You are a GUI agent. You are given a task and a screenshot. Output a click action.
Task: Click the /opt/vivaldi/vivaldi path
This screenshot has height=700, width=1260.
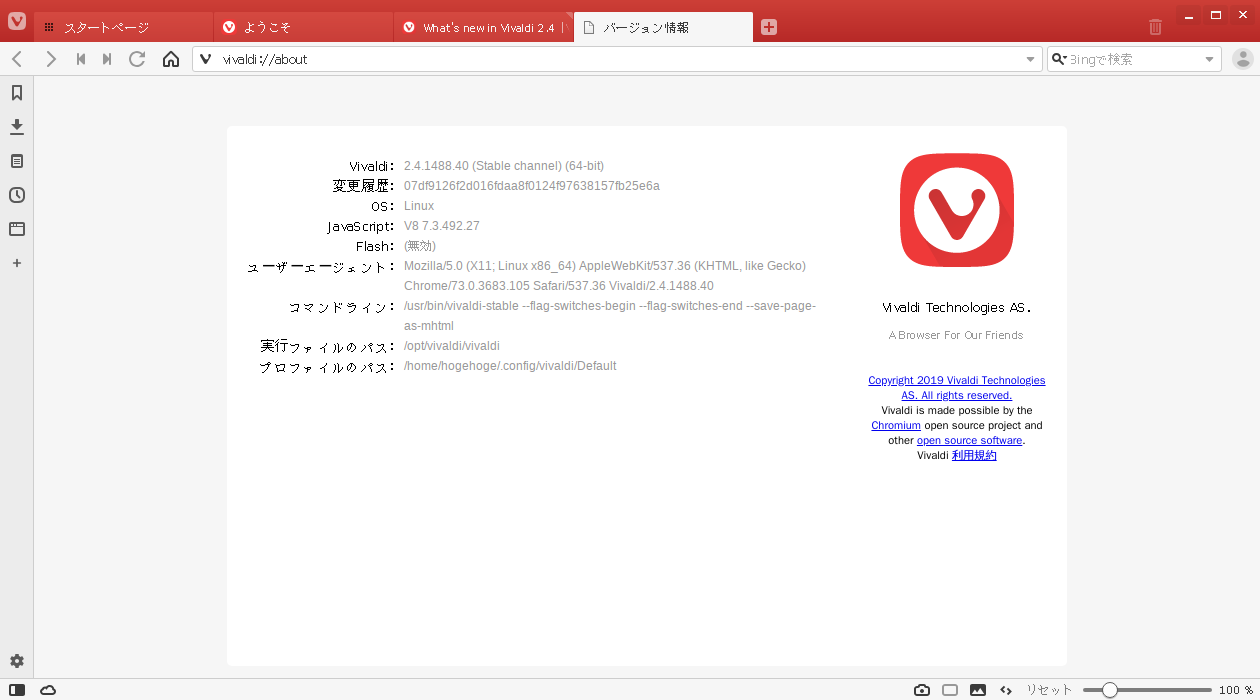[x=452, y=346]
